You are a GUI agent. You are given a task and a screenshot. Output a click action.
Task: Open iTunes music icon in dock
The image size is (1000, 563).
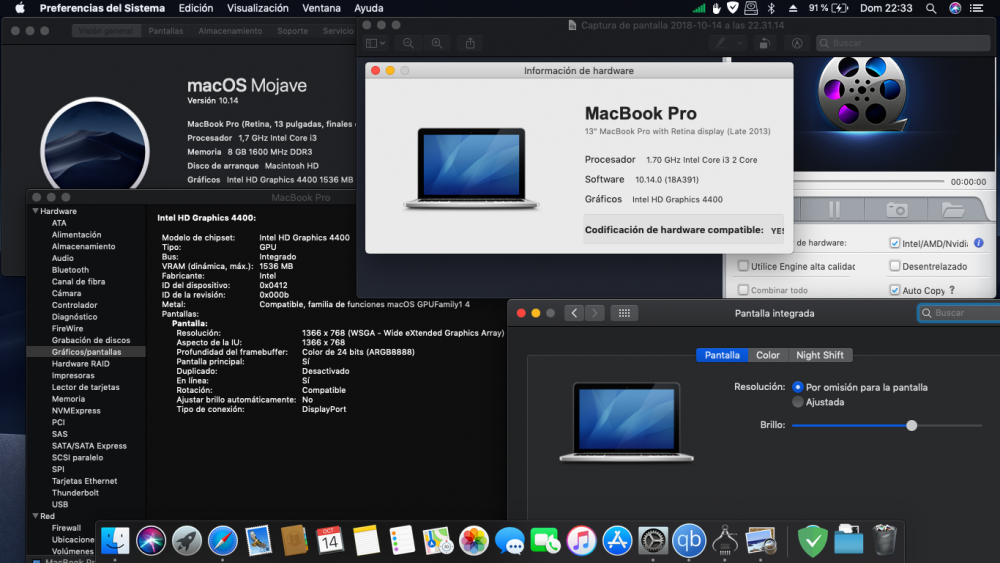coord(581,541)
